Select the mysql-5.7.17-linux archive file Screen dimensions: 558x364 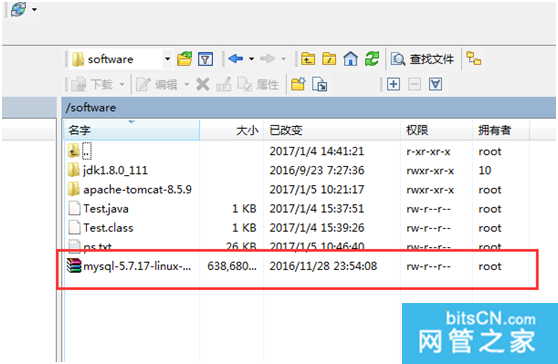297,266
